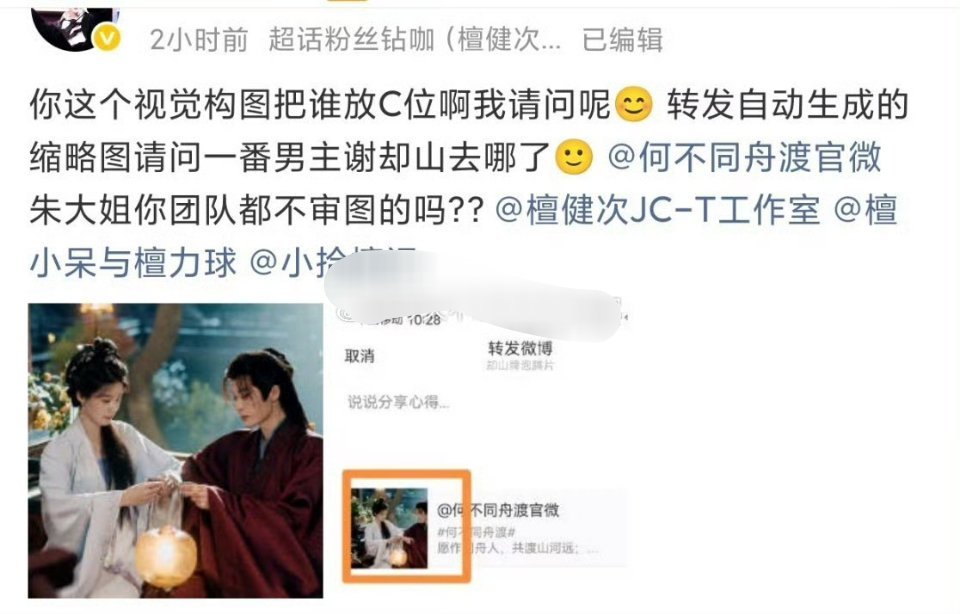
Task: Click the yellow verified badge icon
Action: tap(107, 39)
